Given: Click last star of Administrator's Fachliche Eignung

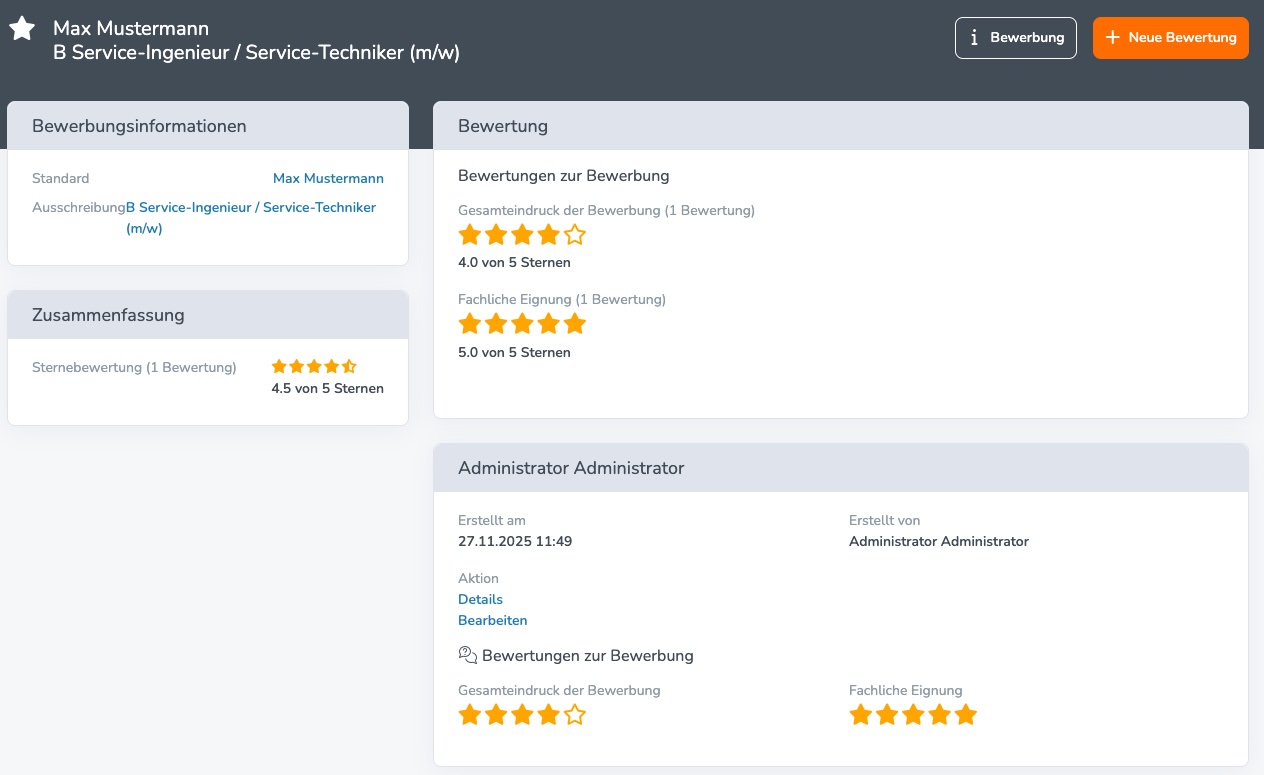Looking at the screenshot, I should [x=965, y=715].
